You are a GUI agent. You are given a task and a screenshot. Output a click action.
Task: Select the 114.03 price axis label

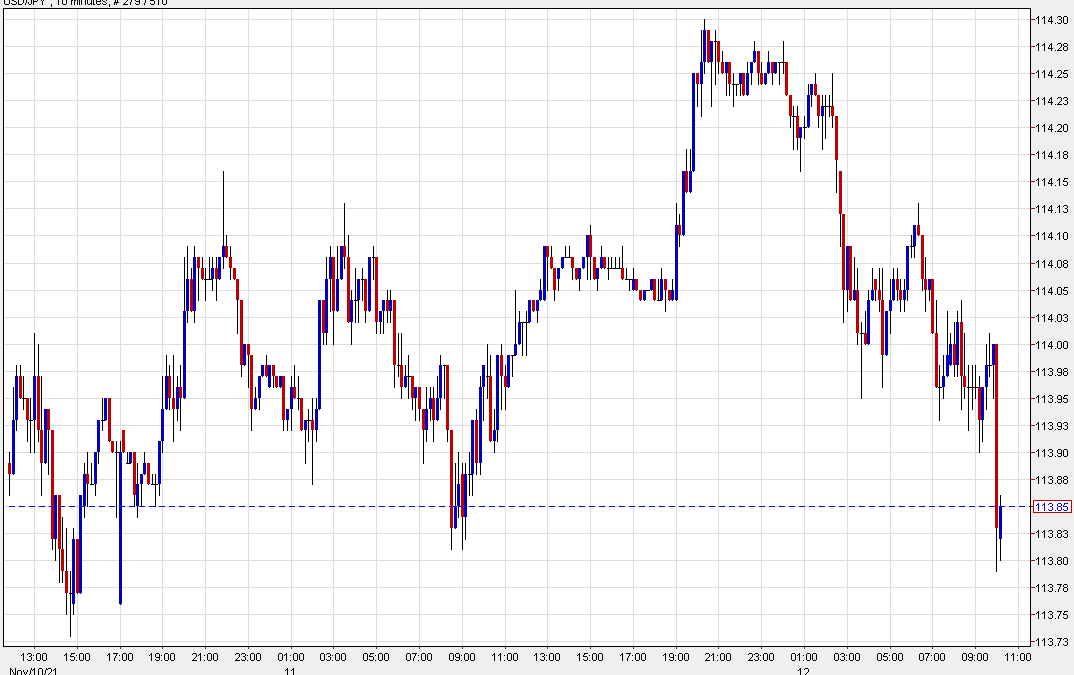[1052, 318]
